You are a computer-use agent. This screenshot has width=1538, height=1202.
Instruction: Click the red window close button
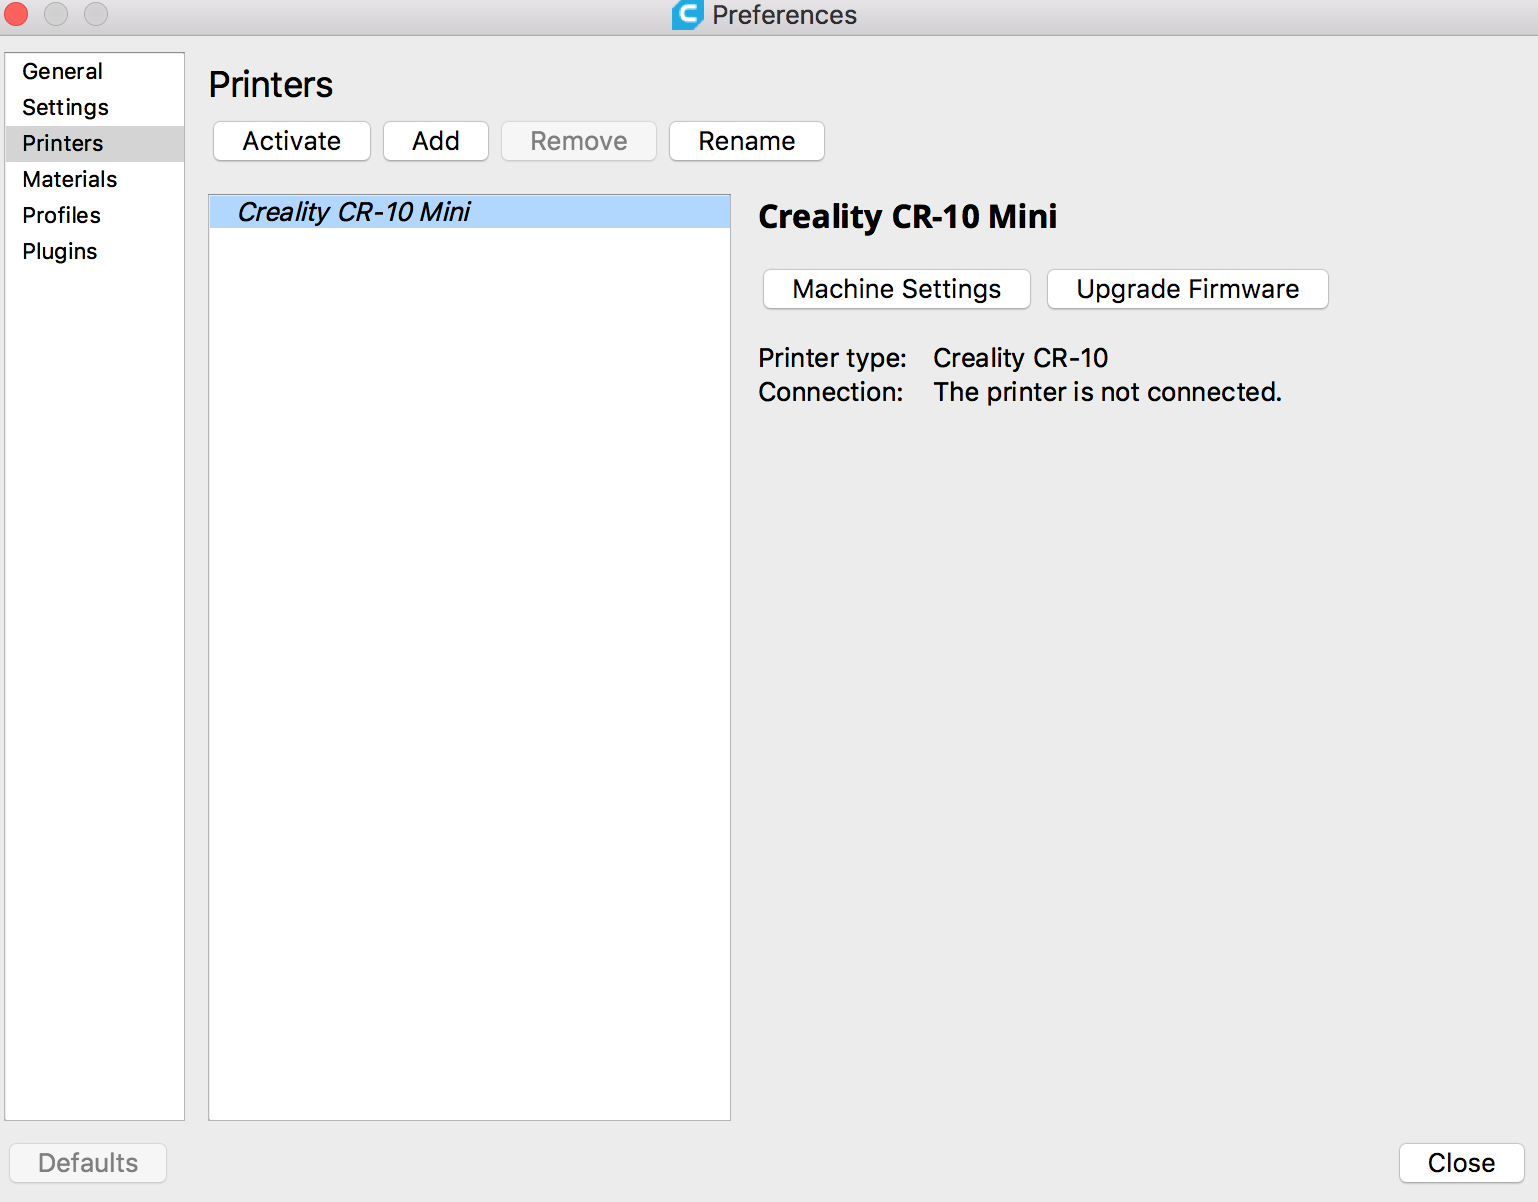pyautogui.click(x=16, y=14)
